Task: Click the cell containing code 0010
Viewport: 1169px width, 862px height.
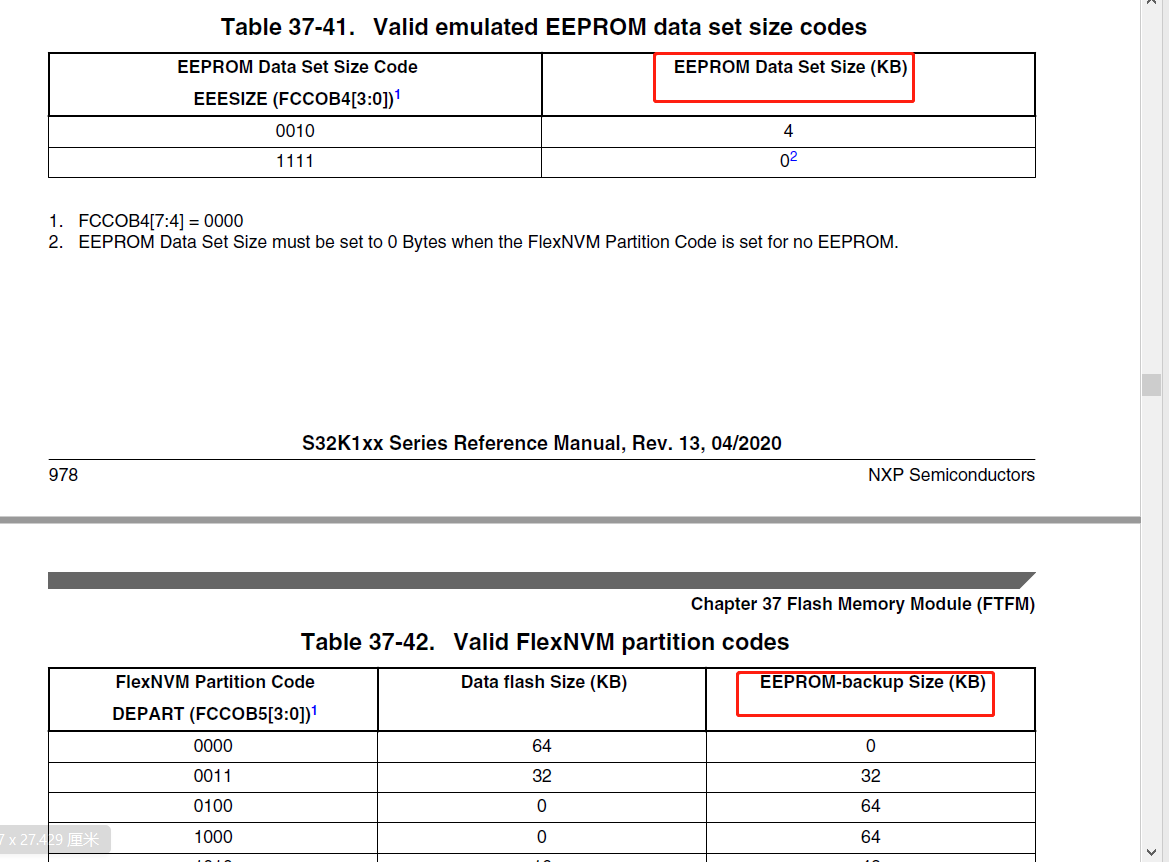Action: (x=294, y=130)
